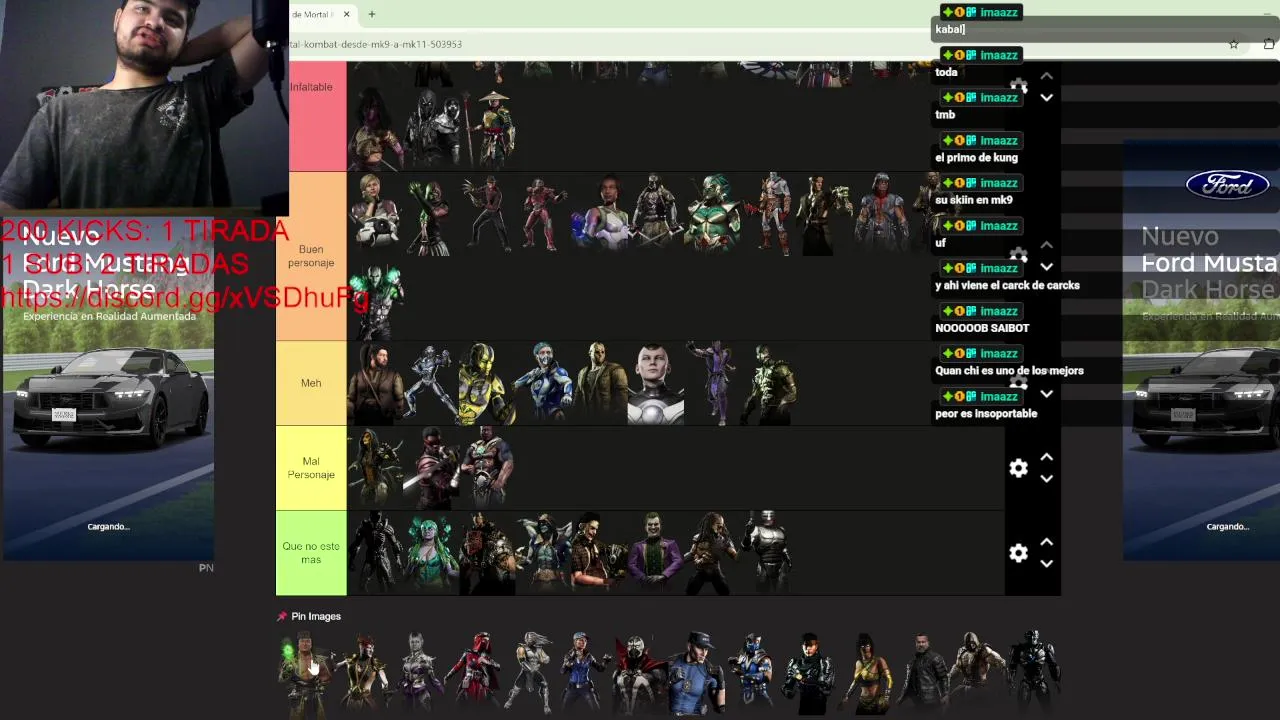Edit the Infaltable tier label
1280x720 pixels.
[311, 87]
